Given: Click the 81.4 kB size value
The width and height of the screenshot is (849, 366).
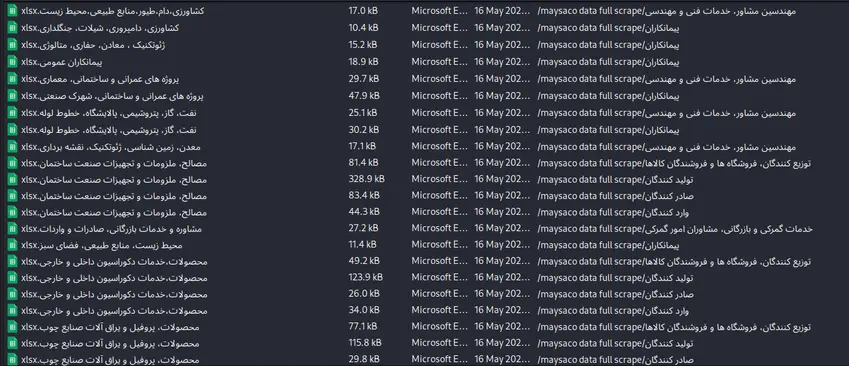Looking at the screenshot, I should click(364, 163).
